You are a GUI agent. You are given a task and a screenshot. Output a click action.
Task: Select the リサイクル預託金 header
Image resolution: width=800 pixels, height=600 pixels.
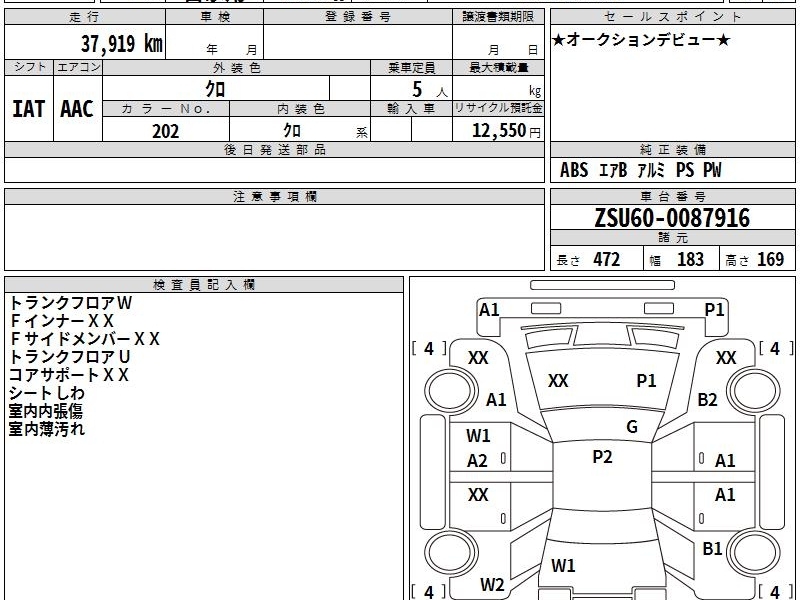pyautogui.click(x=498, y=108)
